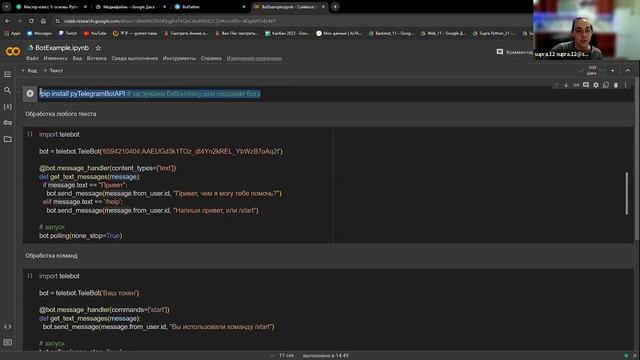Viewport: 640px width, 360px height.
Task: Run the 'Обработка любого текста' code cell
Action: pyautogui.click(x=30, y=134)
